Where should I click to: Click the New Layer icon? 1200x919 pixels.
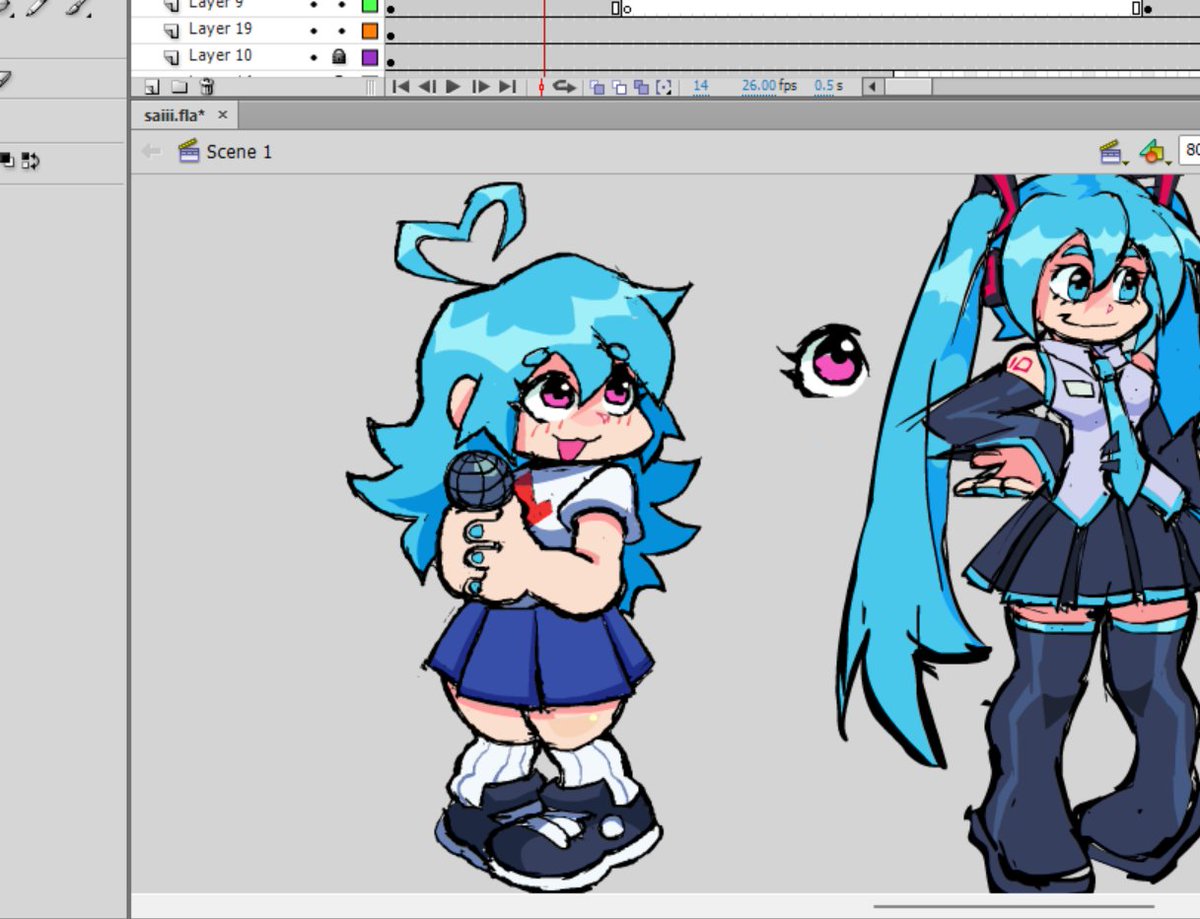152,87
